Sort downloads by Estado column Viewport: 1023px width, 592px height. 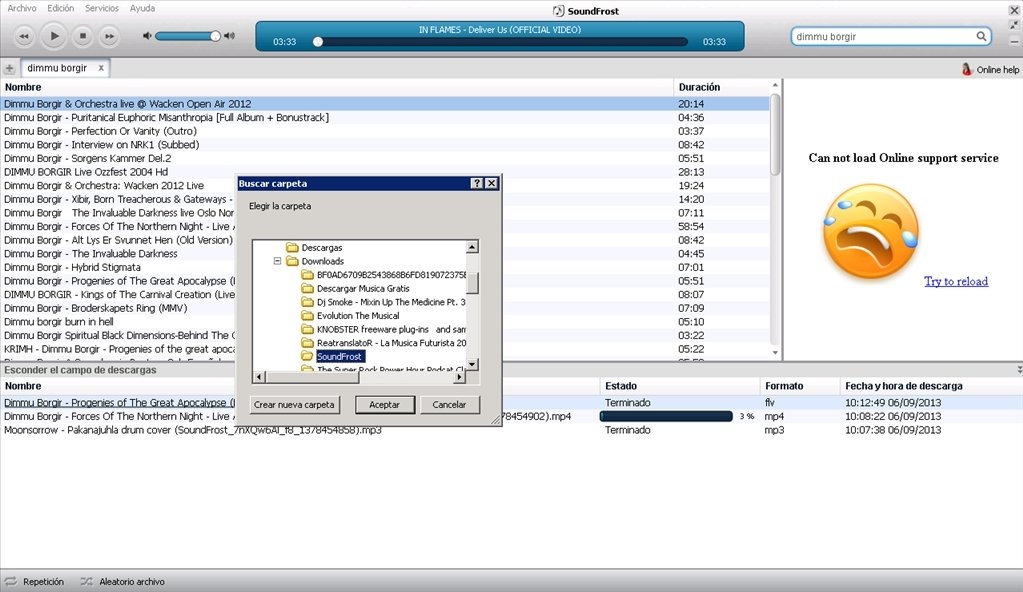(680, 386)
